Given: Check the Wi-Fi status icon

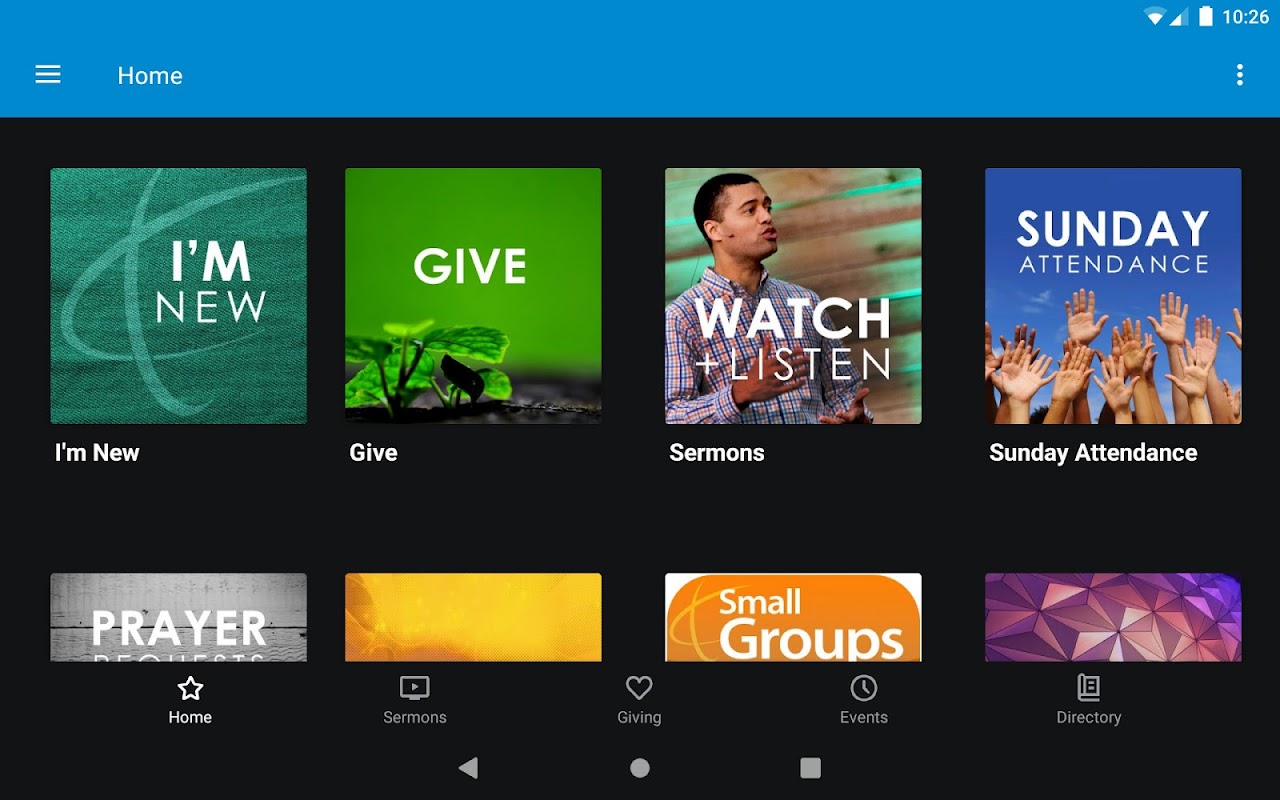Looking at the screenshot, I should pyautogui.click(x=1156, y=17).
